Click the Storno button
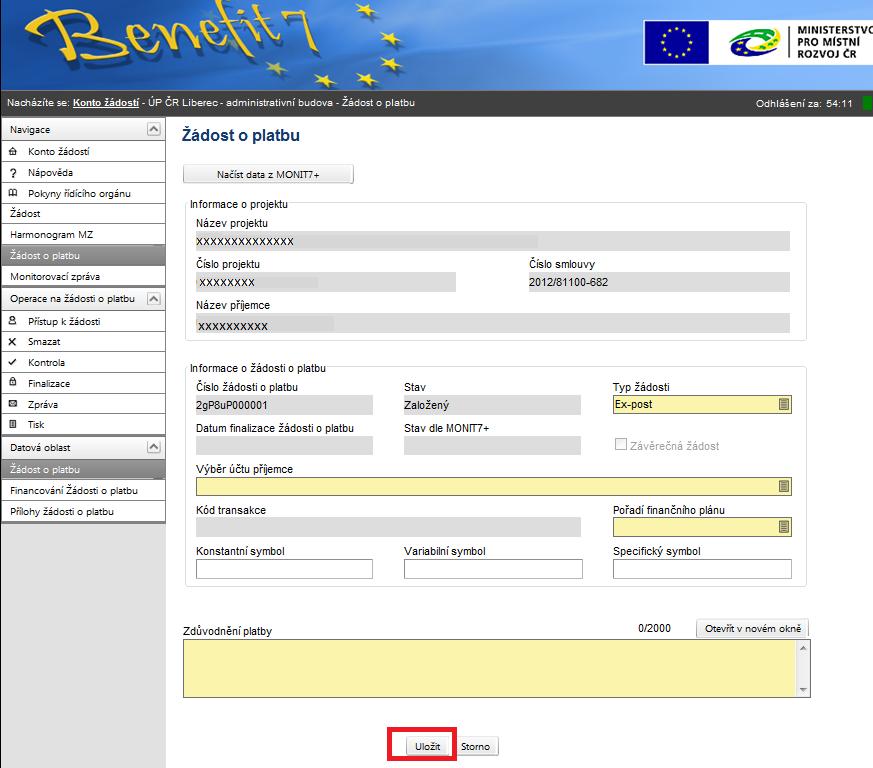 click(x=475, y=746)
